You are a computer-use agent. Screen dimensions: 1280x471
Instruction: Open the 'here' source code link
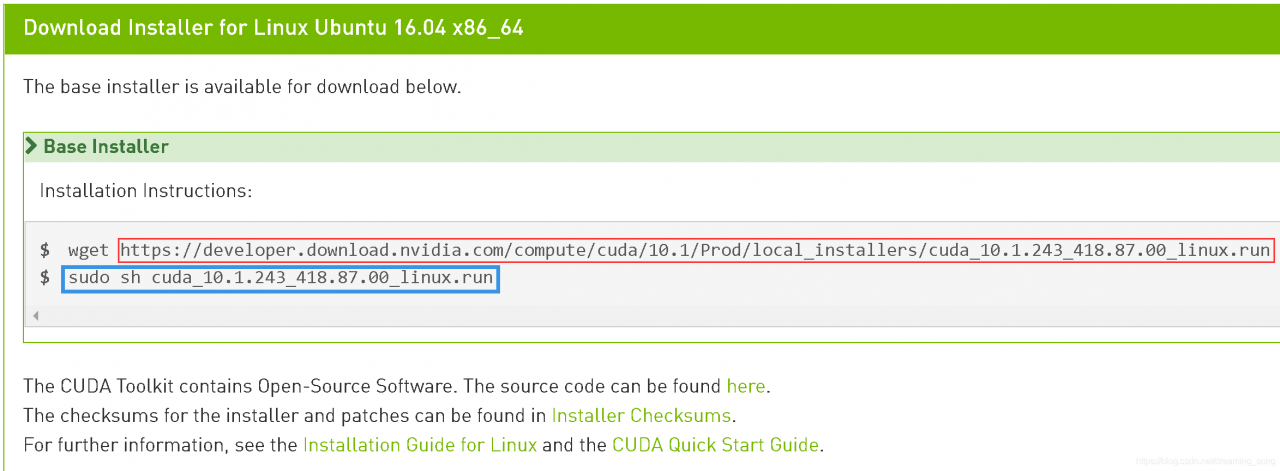tap(746, 386)
